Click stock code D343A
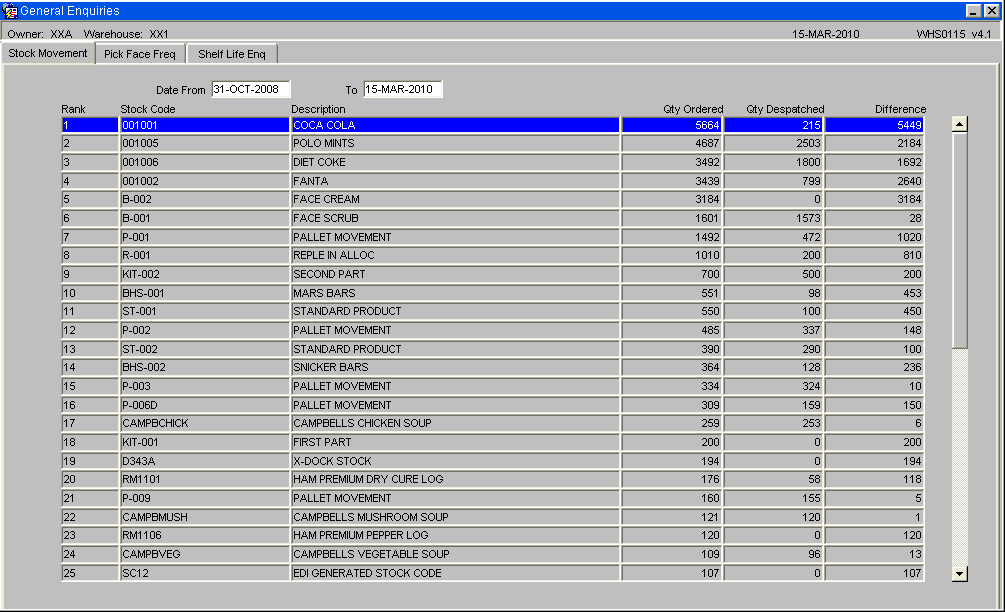 click(204, 461)
